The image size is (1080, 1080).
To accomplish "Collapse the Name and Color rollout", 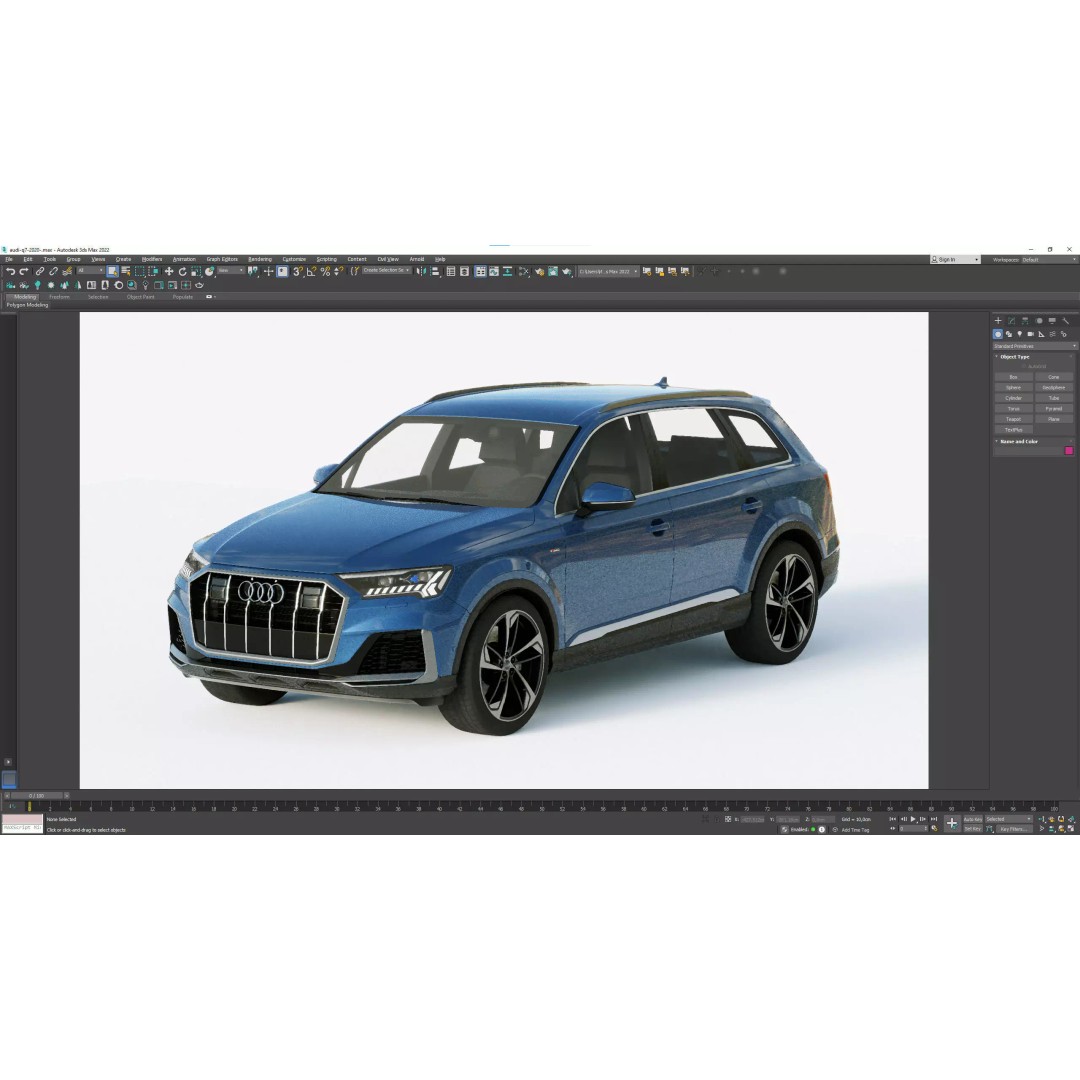I will (1019, 442).
